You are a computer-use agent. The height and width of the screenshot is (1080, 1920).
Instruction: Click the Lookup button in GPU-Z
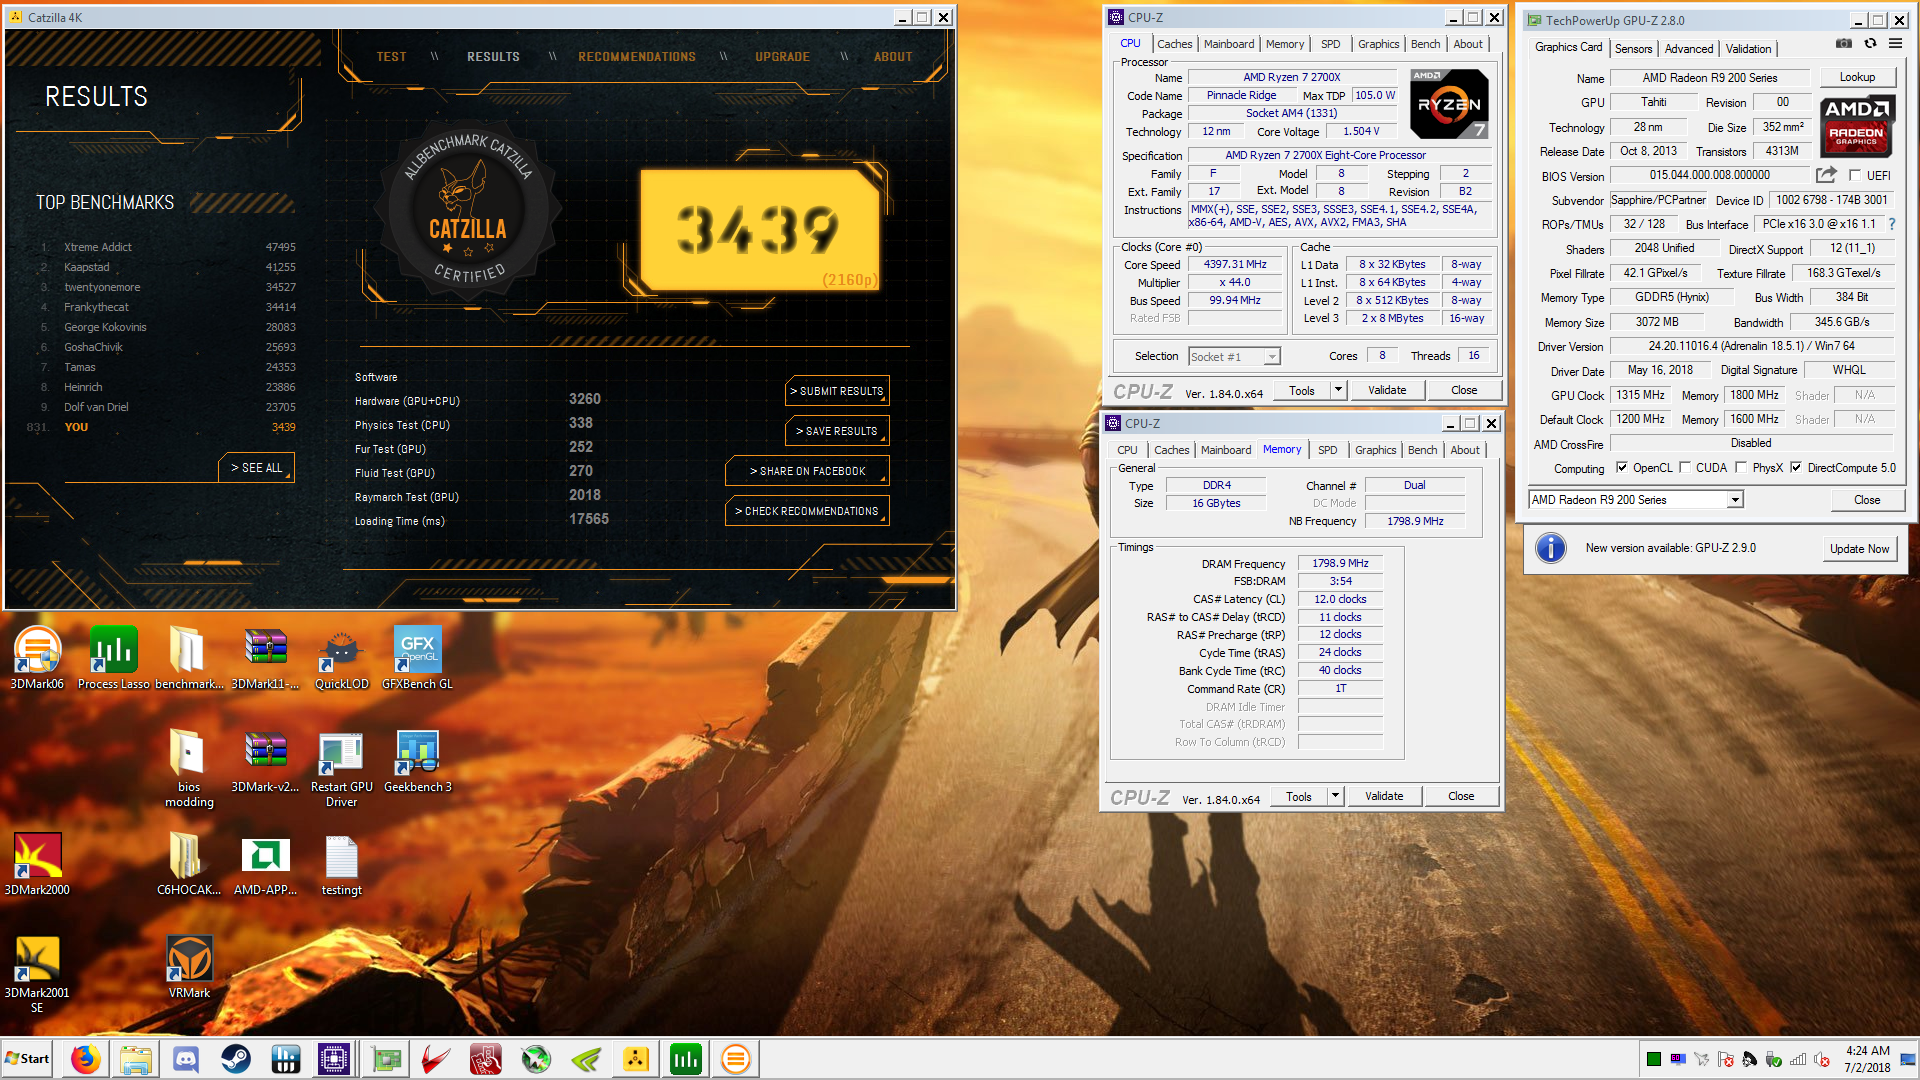point(1857,77)
